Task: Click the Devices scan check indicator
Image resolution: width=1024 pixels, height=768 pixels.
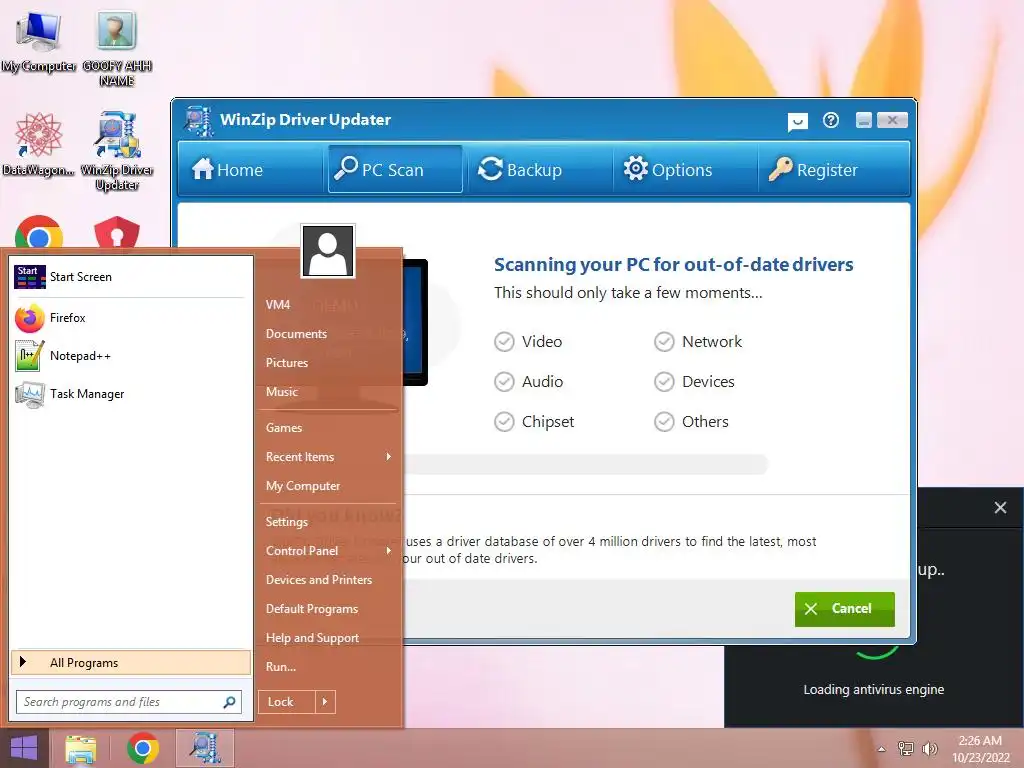Action: click(664, 381)
